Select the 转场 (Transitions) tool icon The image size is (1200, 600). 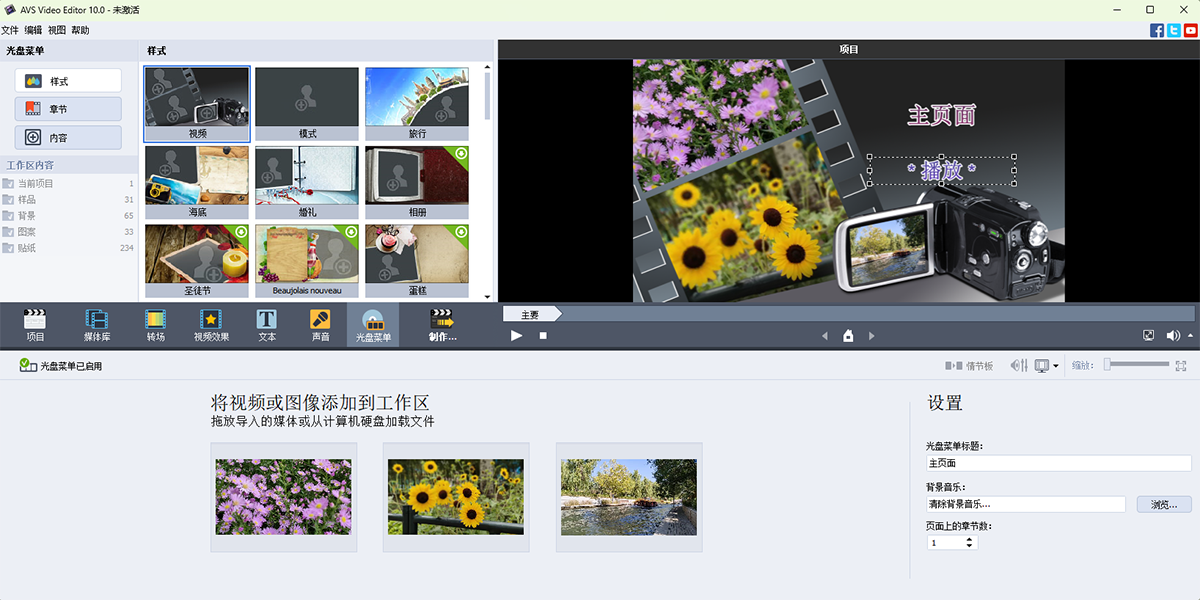(x=154, y=324)
